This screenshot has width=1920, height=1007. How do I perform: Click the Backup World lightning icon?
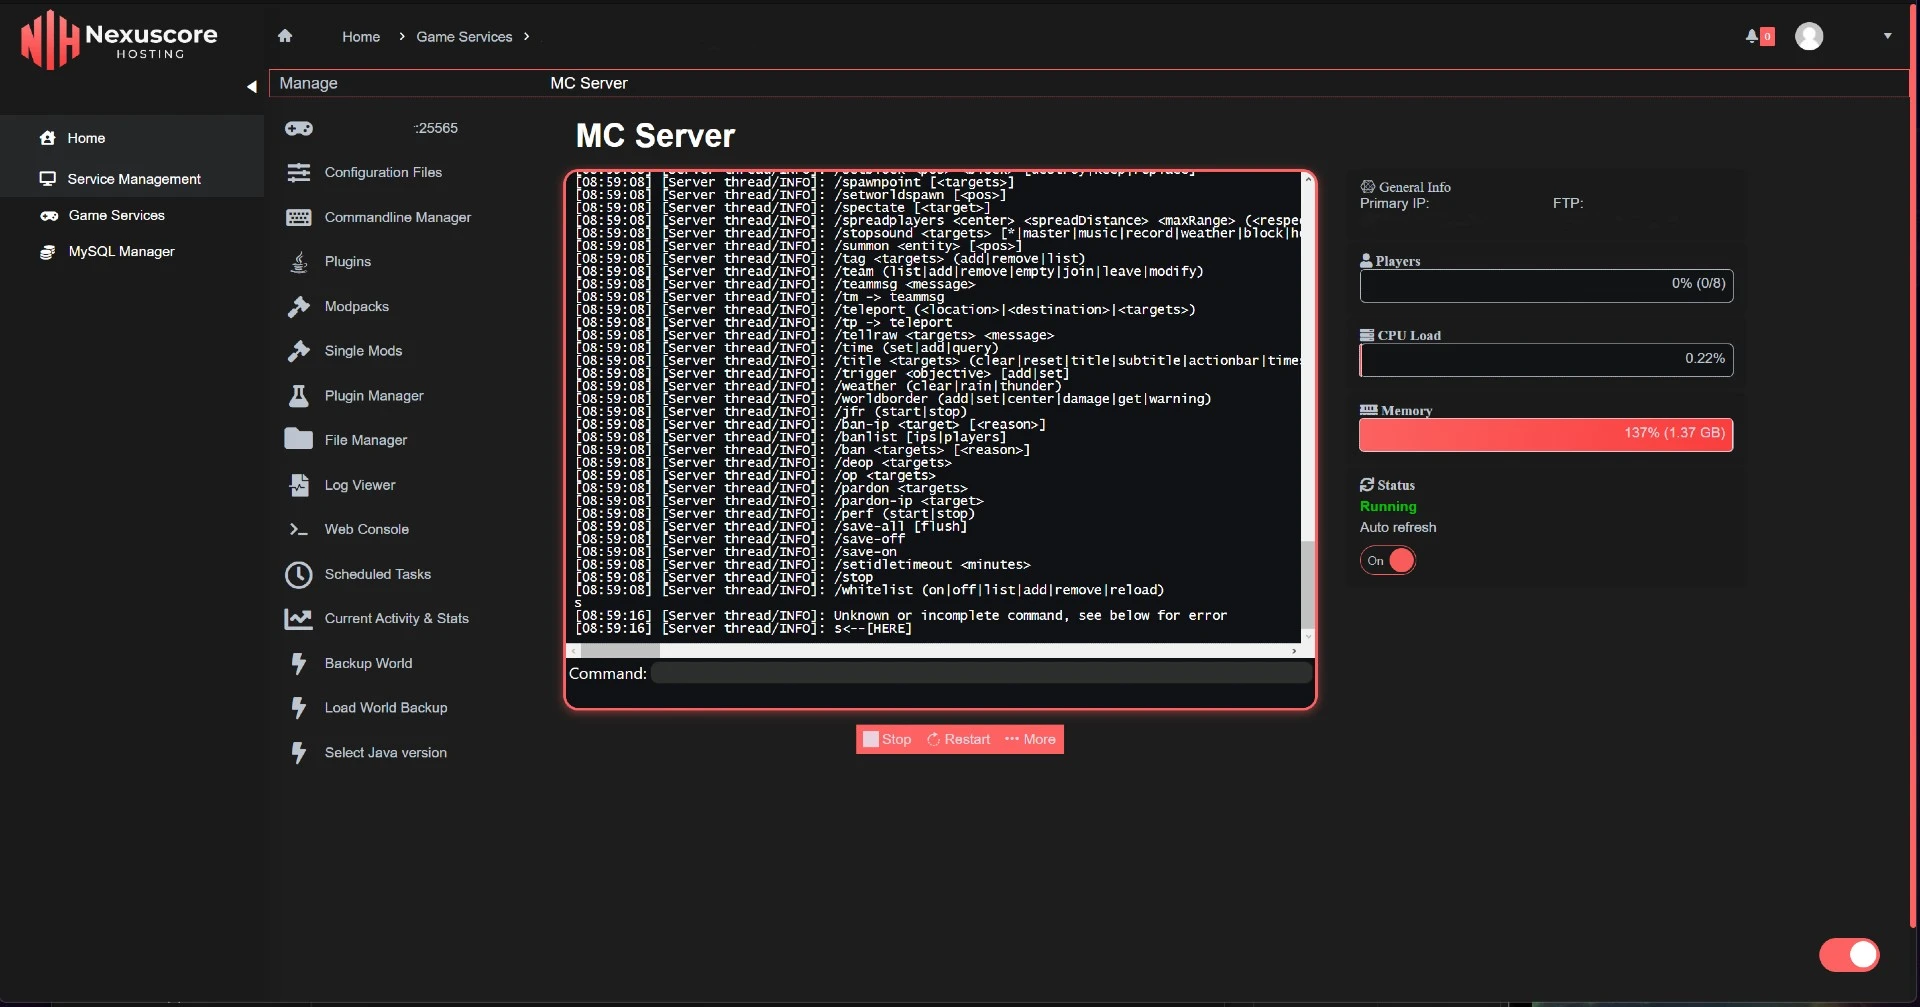click(299, 663)
